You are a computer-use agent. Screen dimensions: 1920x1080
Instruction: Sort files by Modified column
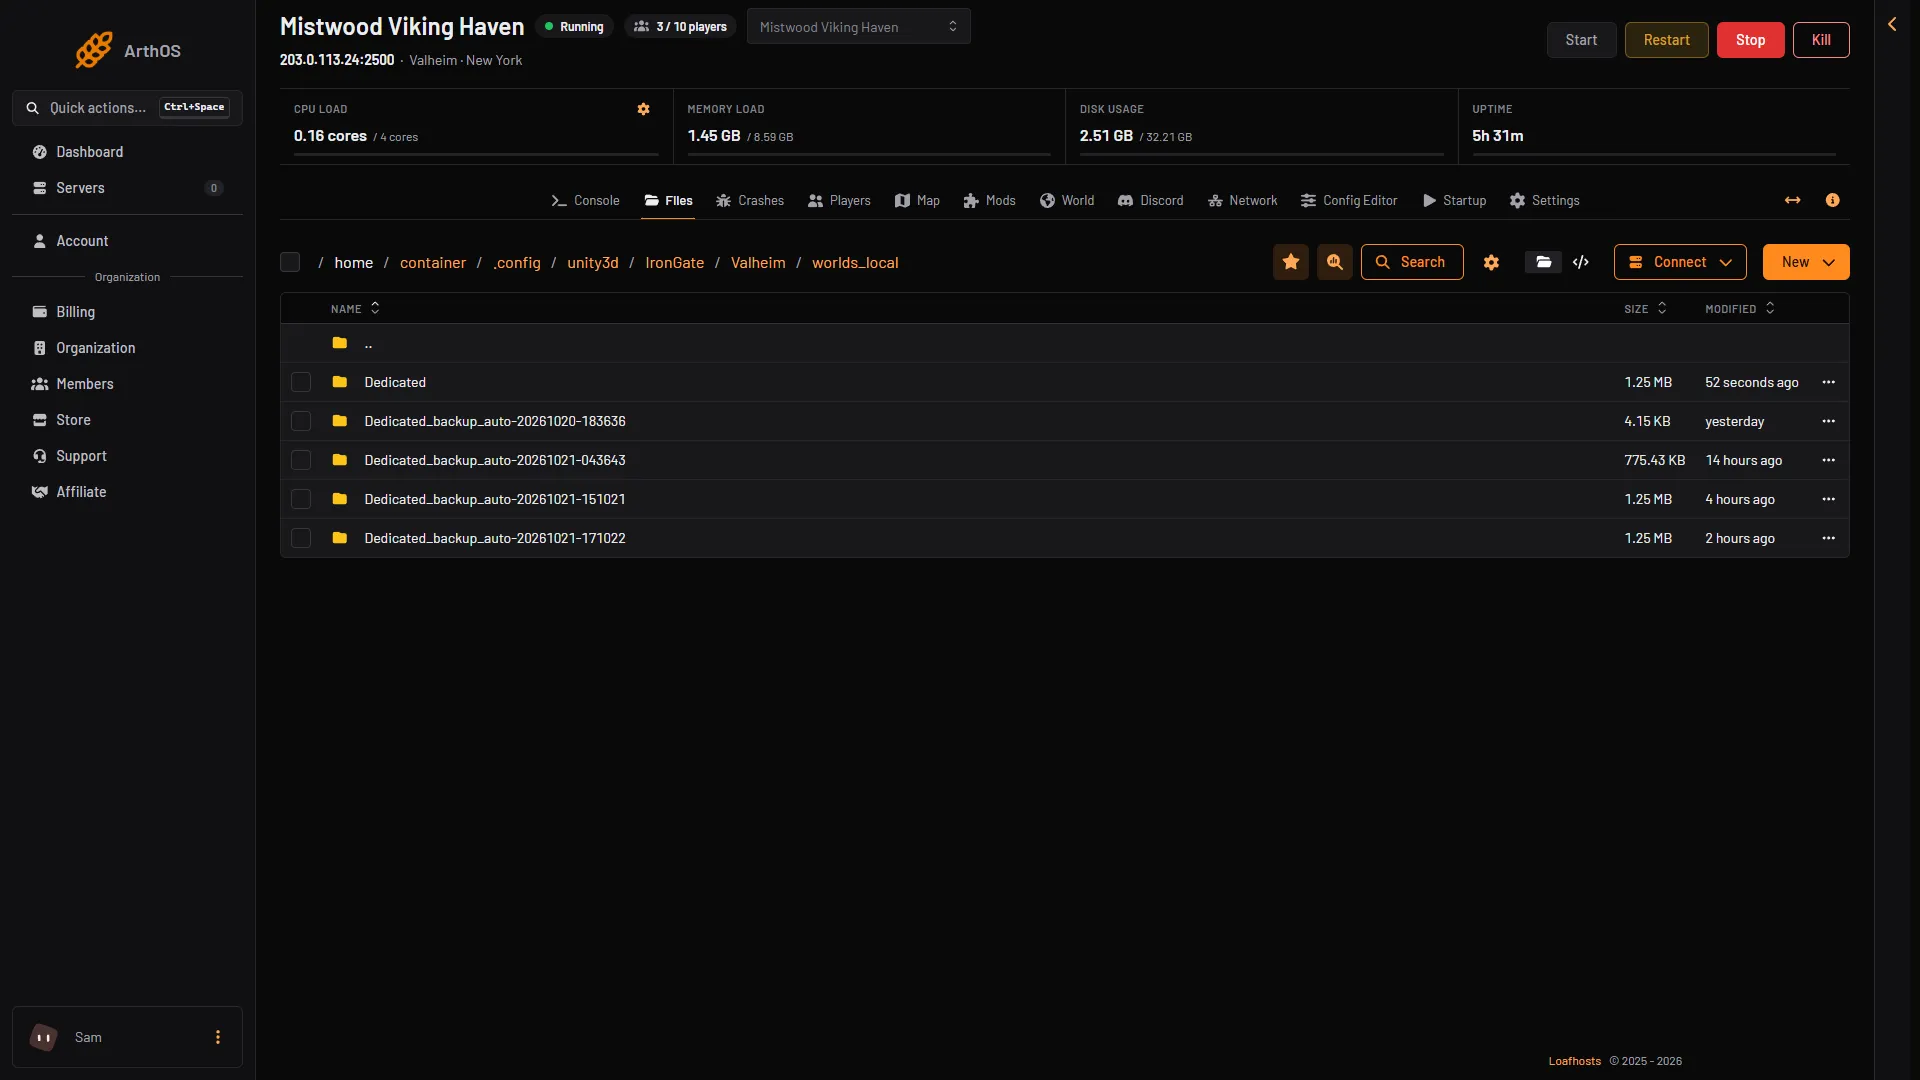pos(1740,309)
